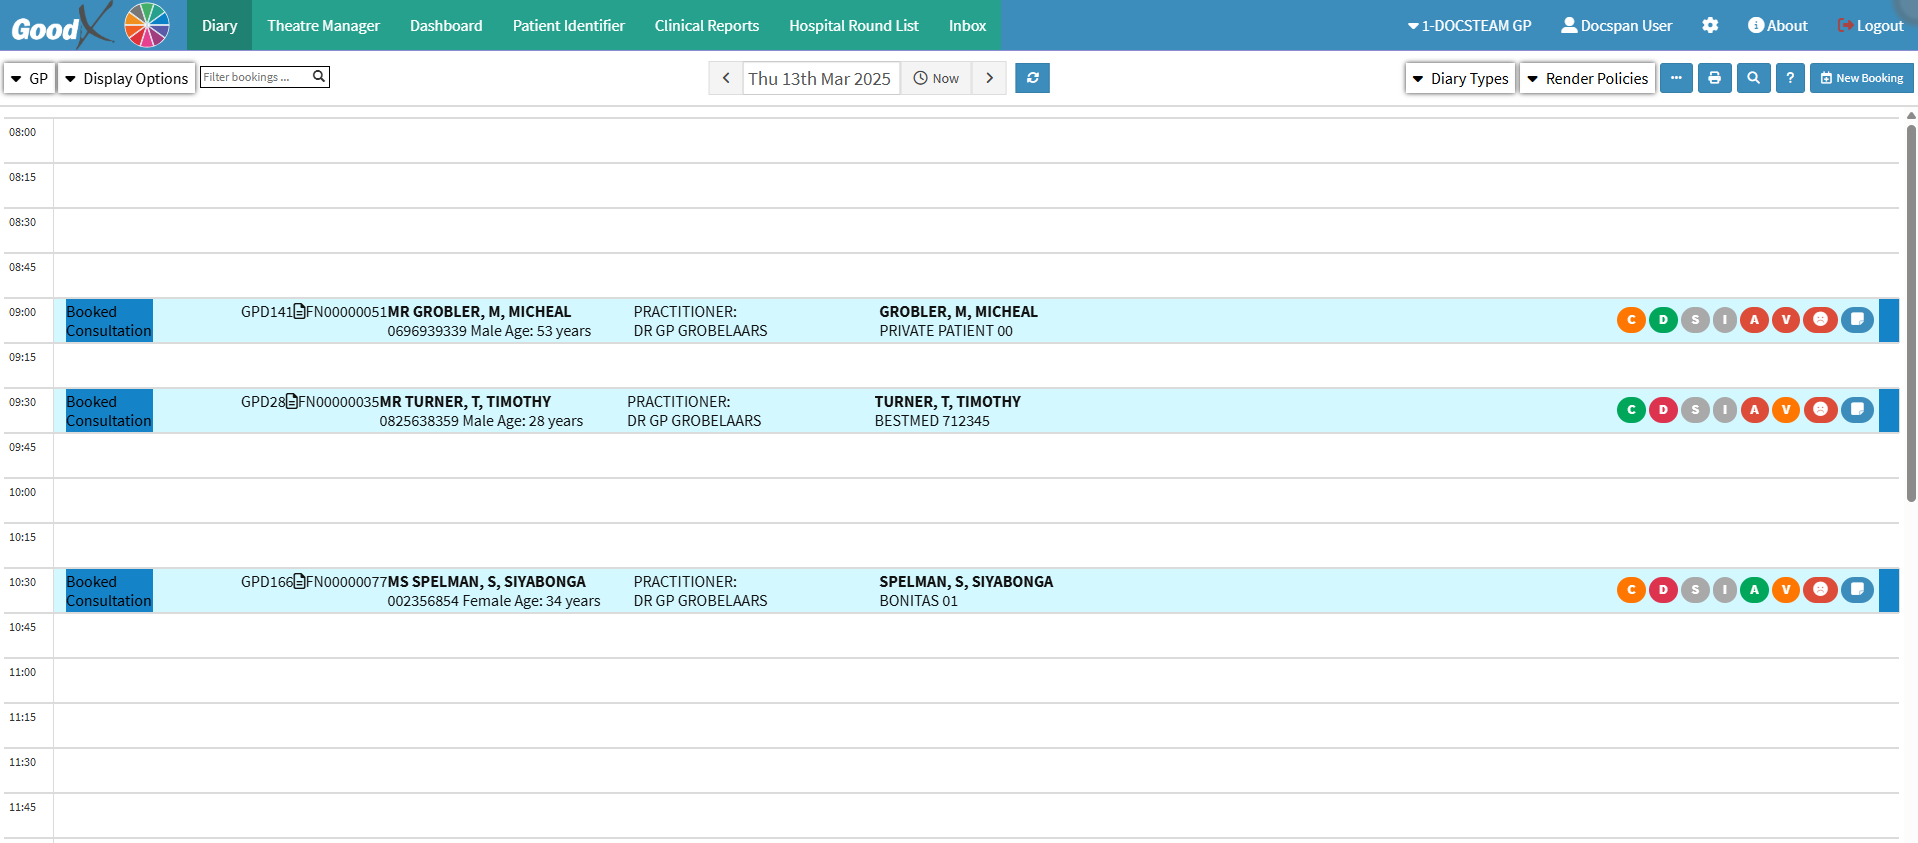Expand the Render Policies dropdown

click(x=1587, y=78)
